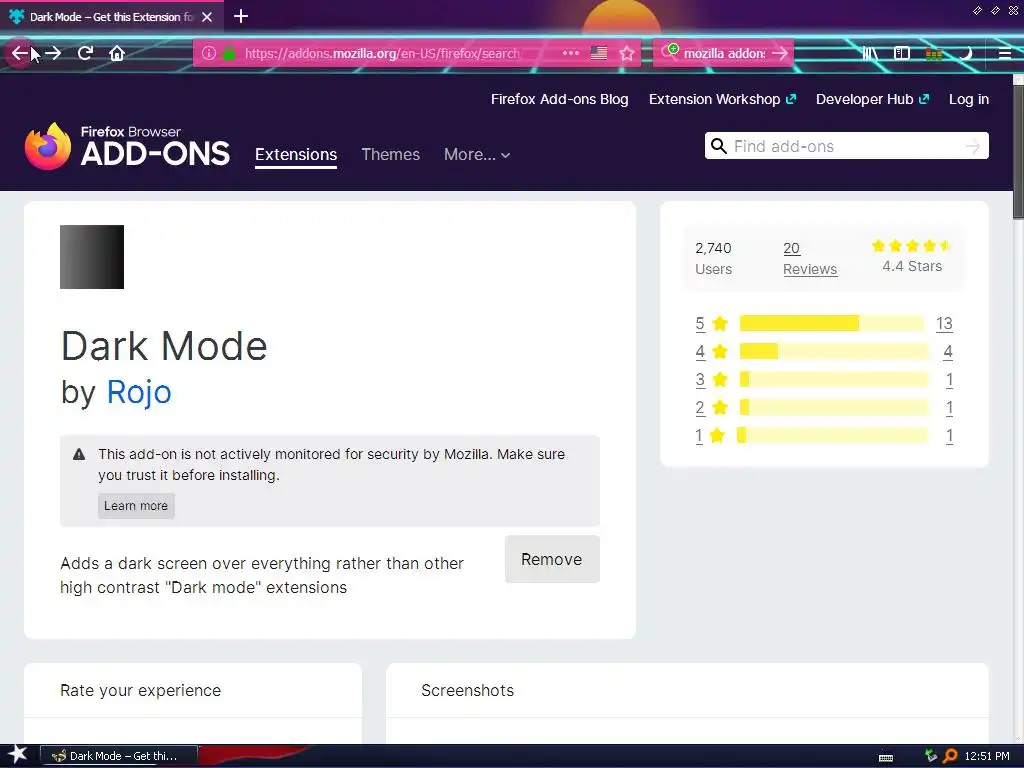Close the Dark Mode browser tab
The width and height of the screenshot is (1024, 768).
pyautogui.click(x=207, y=17)
